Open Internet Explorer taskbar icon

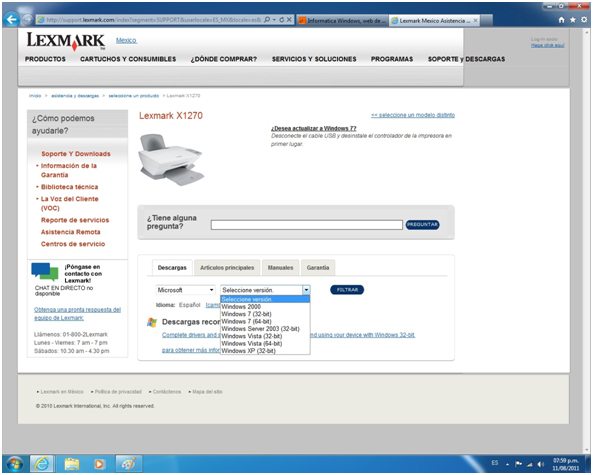[x=42, y=464]
